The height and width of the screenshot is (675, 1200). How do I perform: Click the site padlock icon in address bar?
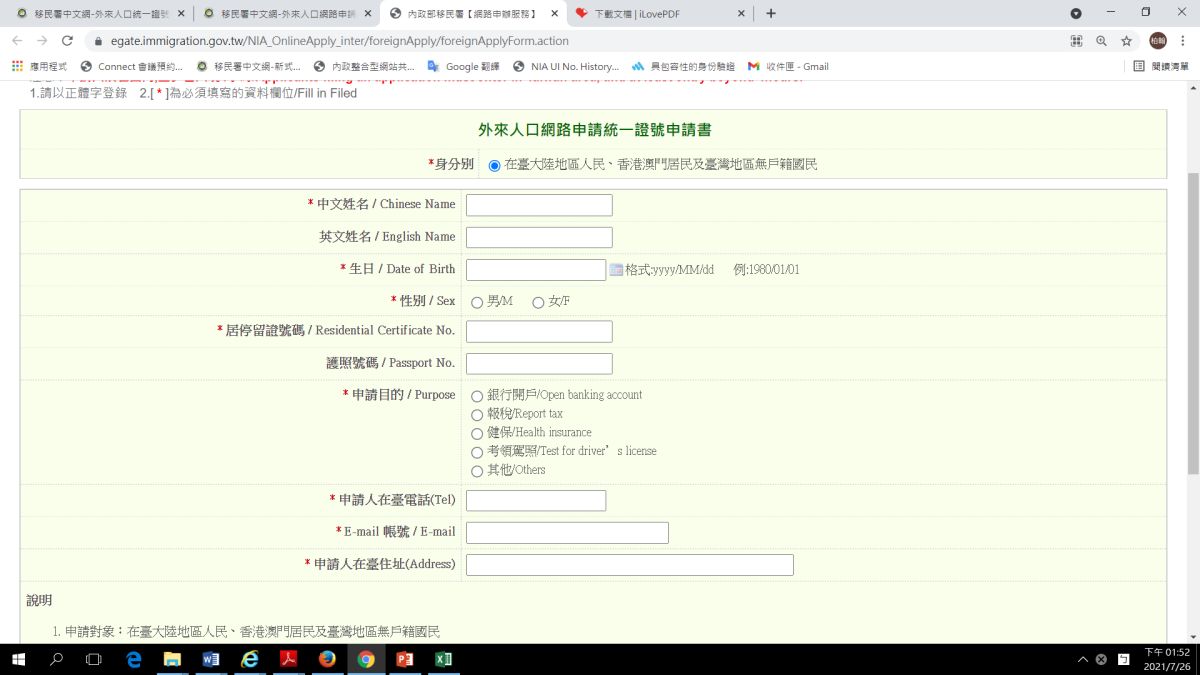97,41
